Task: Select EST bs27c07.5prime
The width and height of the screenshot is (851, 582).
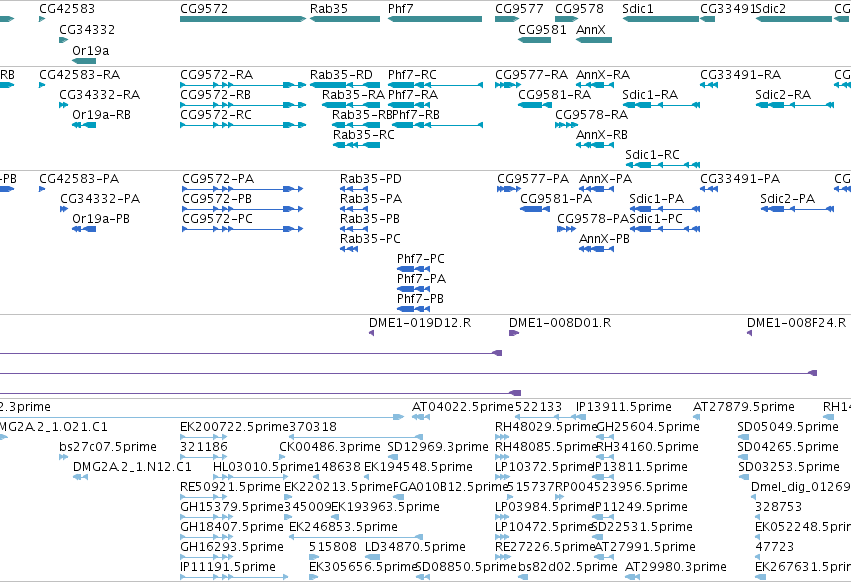Action: click(108, 447)
